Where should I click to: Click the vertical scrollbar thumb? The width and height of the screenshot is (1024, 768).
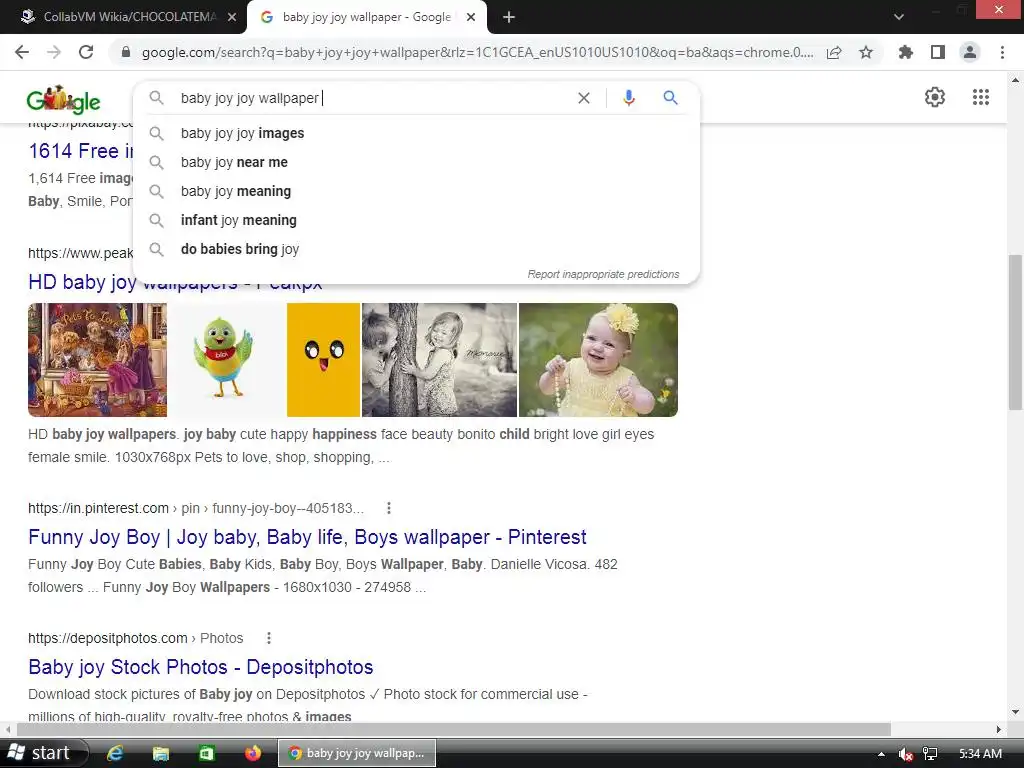click(1014, 332)
